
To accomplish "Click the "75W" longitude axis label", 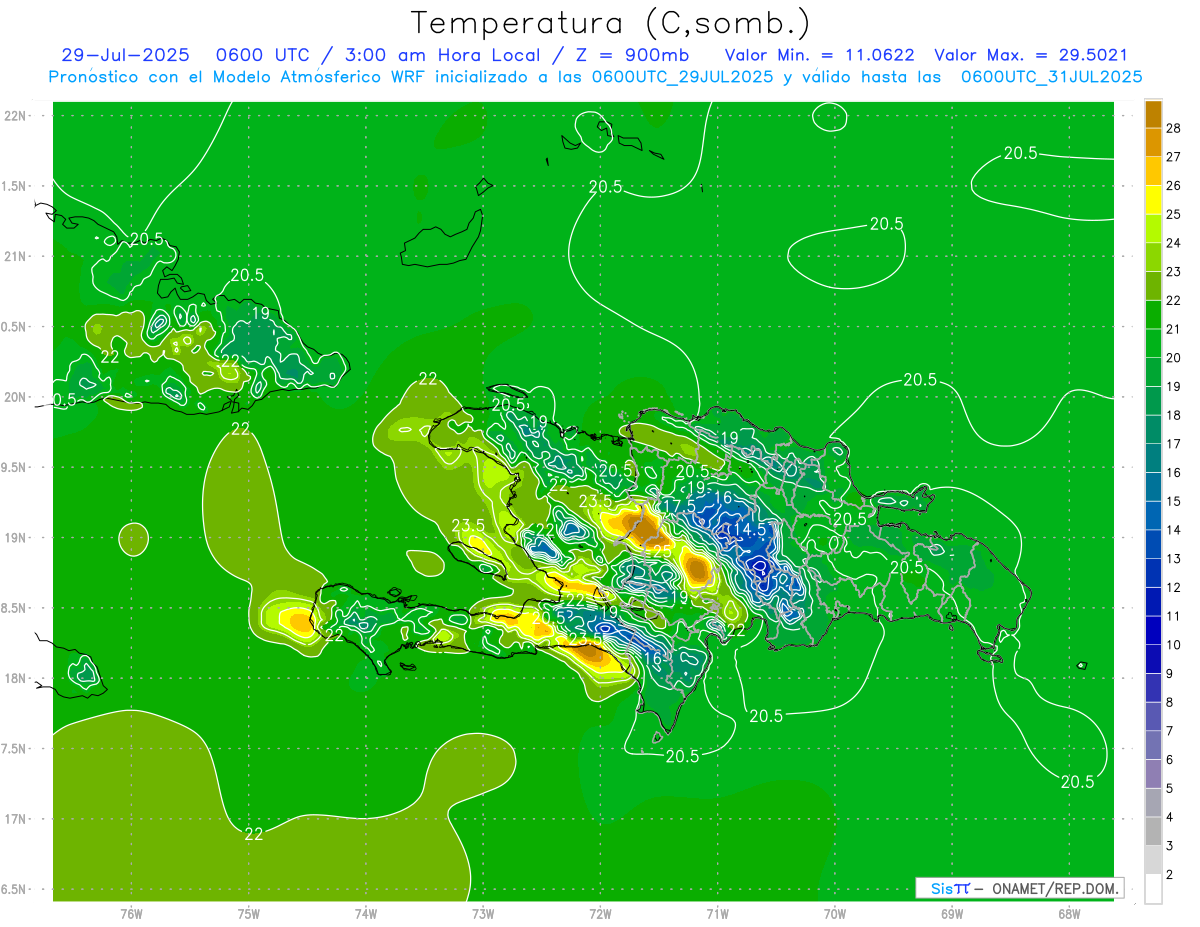I will pos(249,913).
